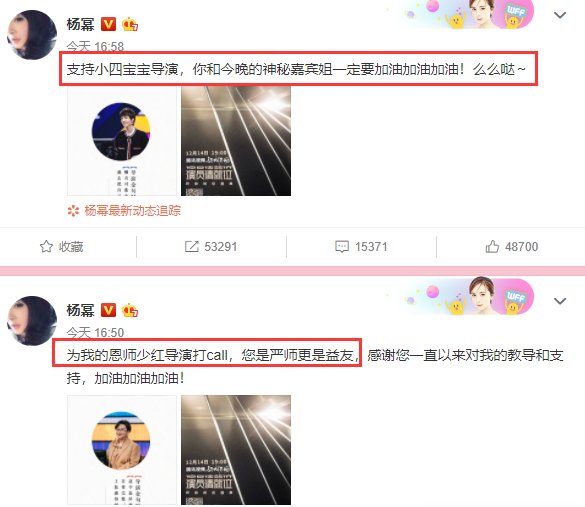Open the 今天 16:58 timestamp link
The width and height of the screenshot is (585, 507).
coord(95,46)
